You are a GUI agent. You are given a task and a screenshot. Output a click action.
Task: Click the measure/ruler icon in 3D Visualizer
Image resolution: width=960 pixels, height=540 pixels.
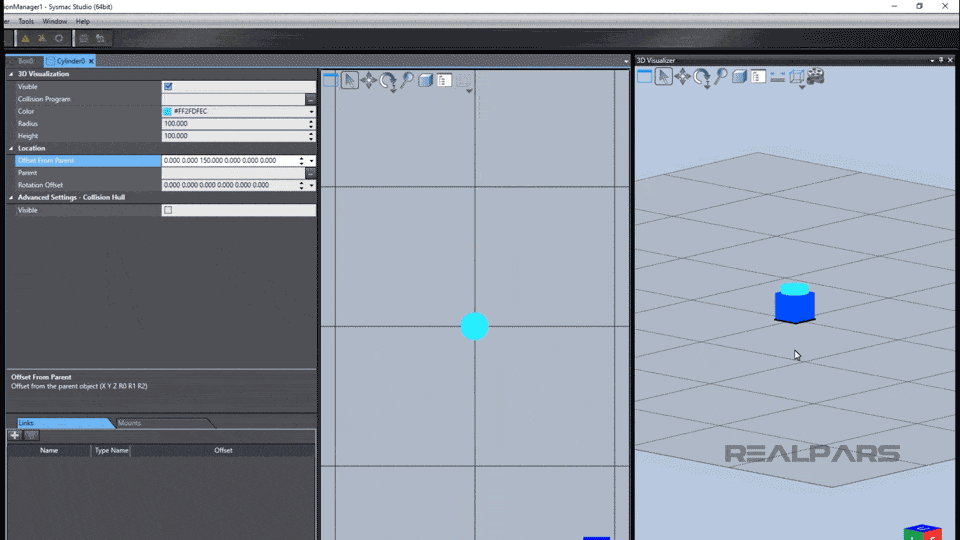click(x=778, y=77)
